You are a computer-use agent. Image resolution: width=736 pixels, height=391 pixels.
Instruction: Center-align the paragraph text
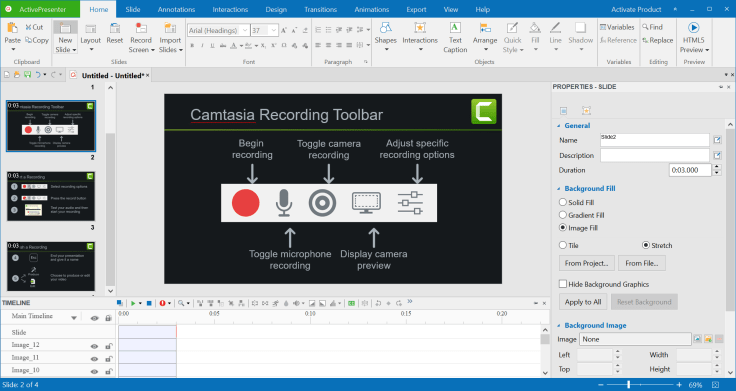tap(328, 46)
